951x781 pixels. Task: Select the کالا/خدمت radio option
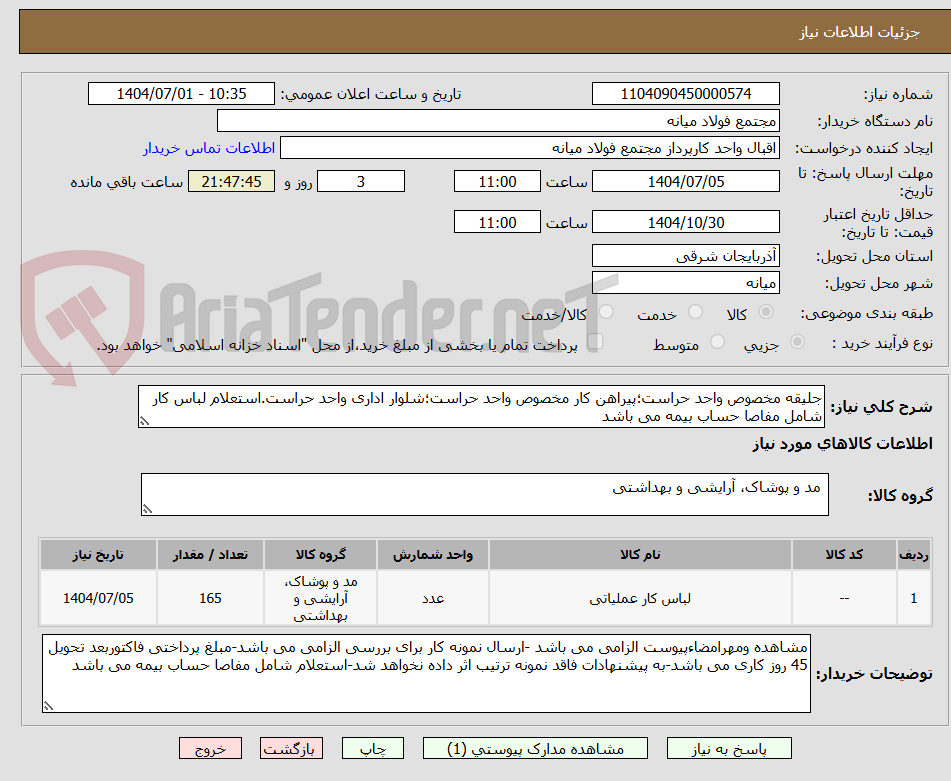(x=605, y=312)
